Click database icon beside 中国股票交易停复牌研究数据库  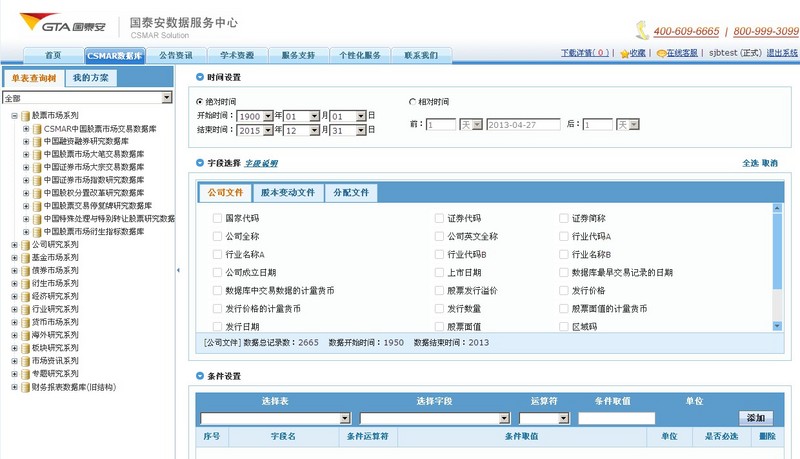pyautogui.click(x=37, y=206)
